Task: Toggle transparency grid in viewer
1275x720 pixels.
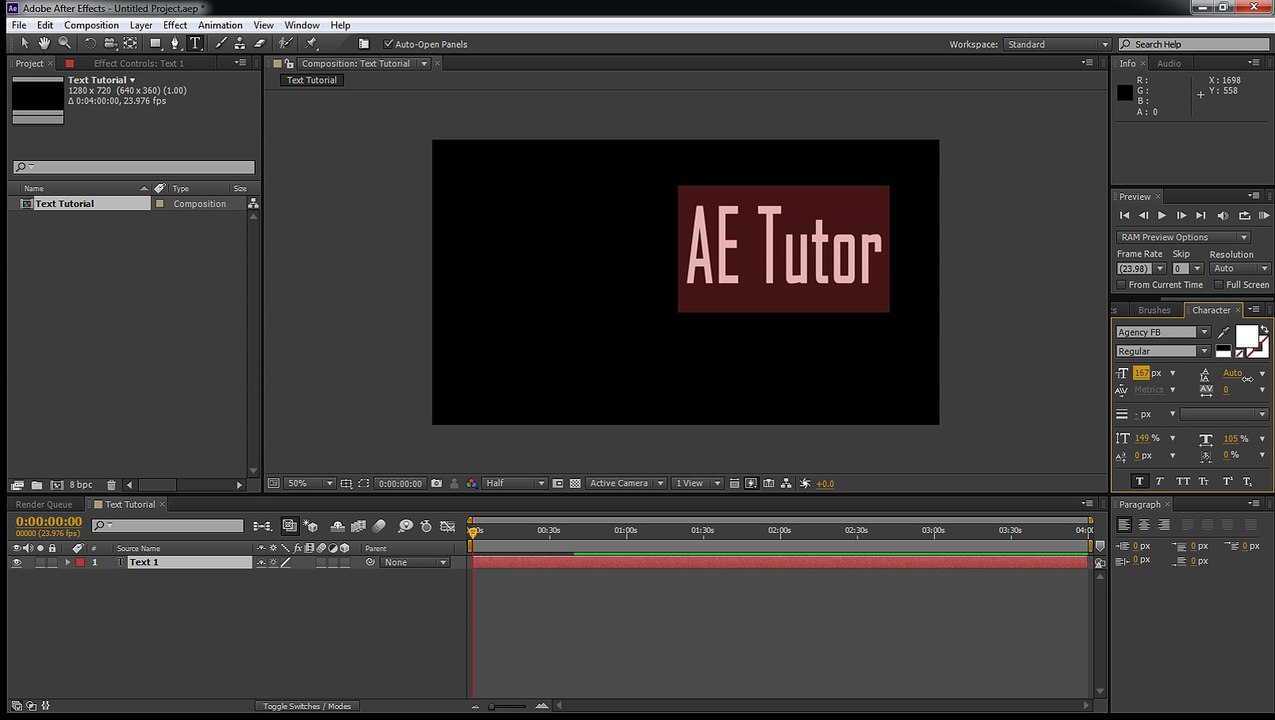Action: point(575,483)
